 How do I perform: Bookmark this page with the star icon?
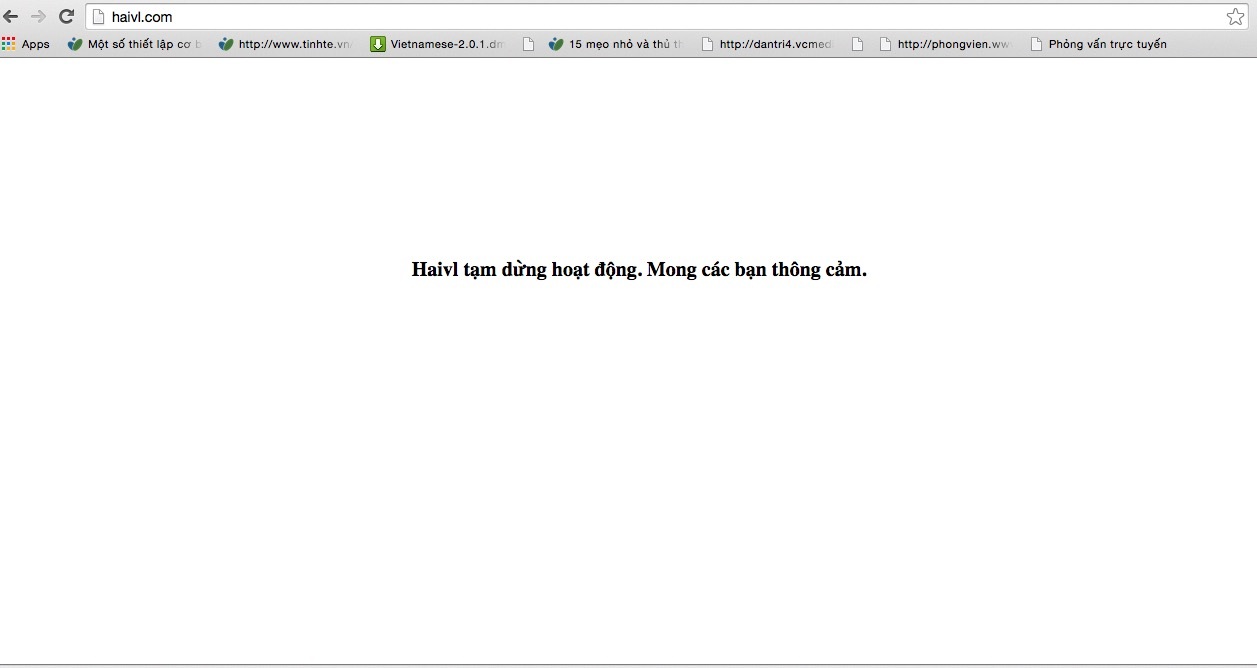coord(1235,17)
